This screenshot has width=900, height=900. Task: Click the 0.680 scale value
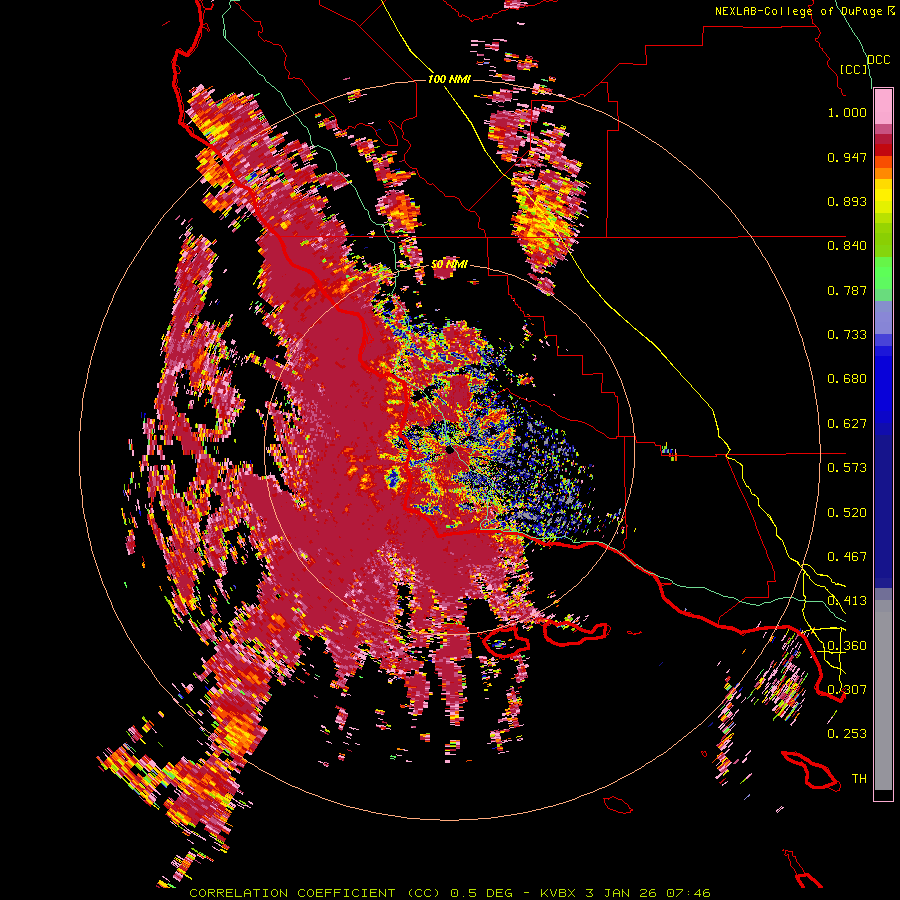pyautogui.click(x=847, y=379)
